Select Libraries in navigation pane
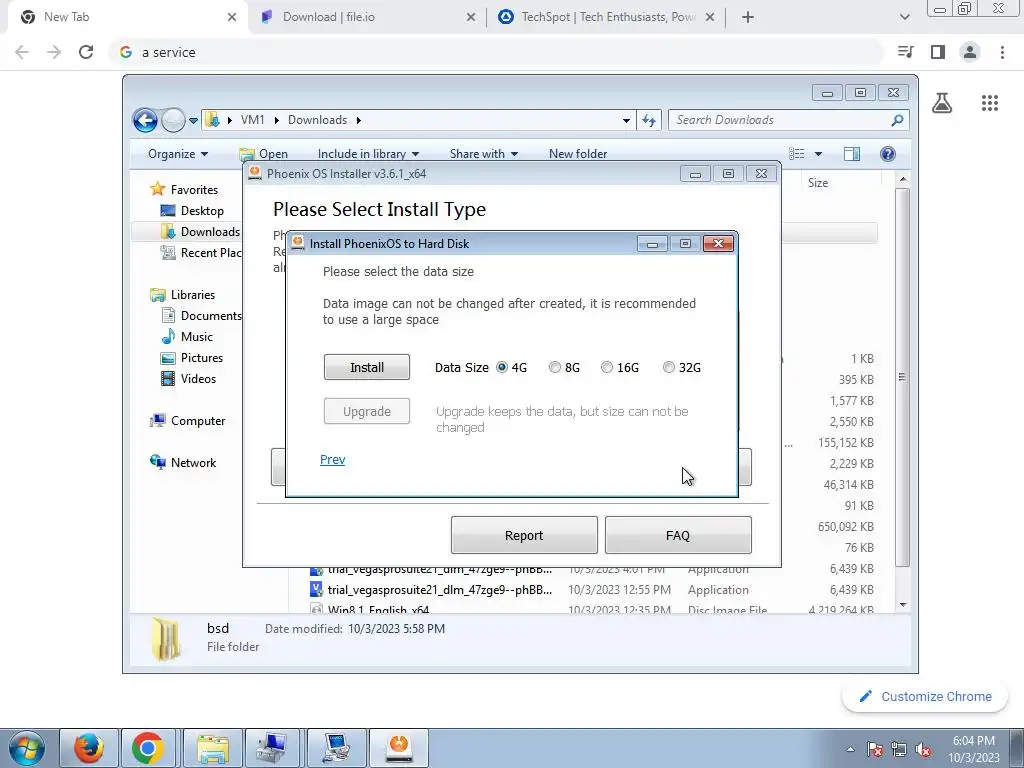The height and width of the screenshot is (768, 1024). pos(182,295)
